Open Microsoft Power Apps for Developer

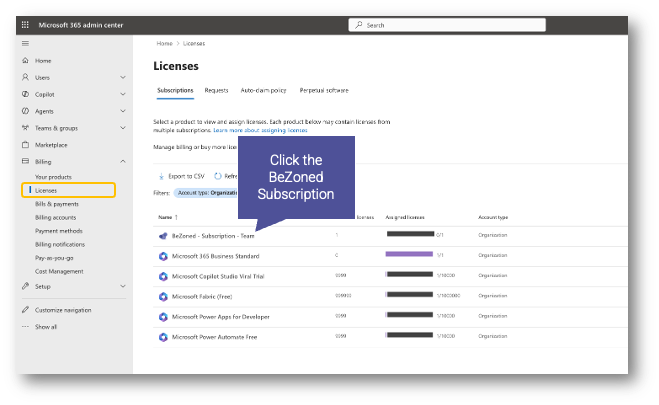click(221, 316)
